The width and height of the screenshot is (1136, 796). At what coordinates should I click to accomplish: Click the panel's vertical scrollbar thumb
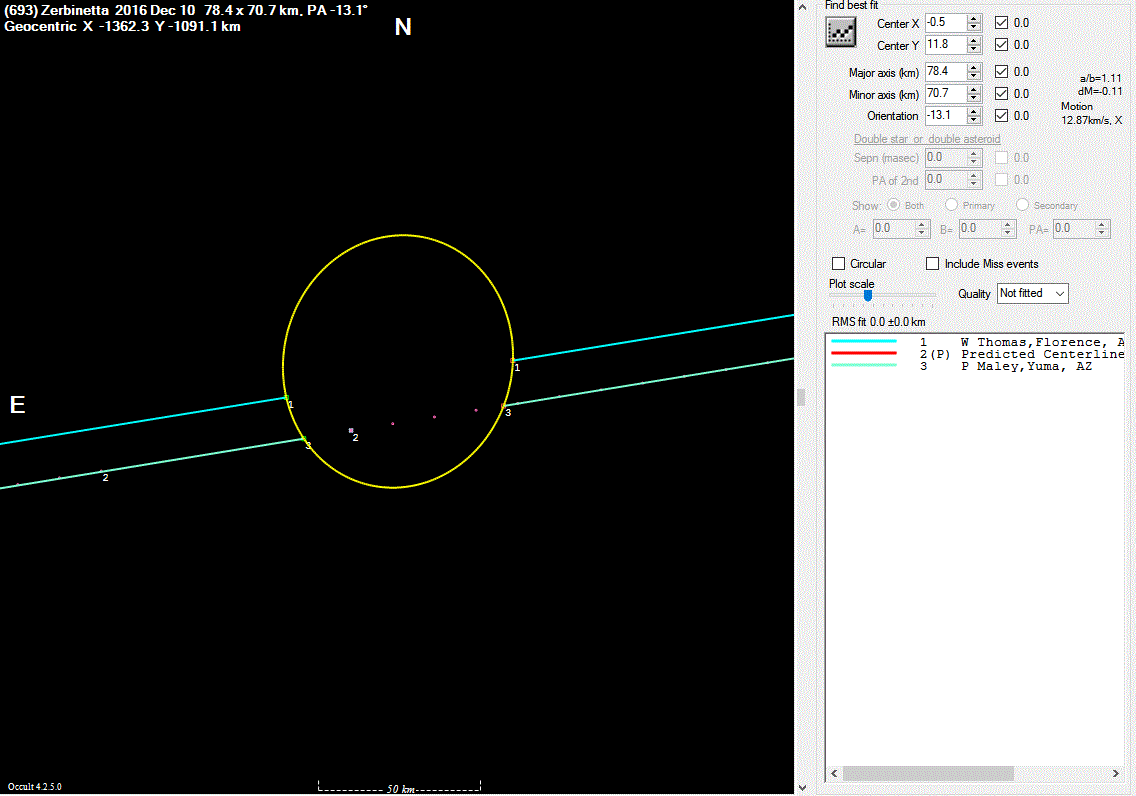pos(801,397)
